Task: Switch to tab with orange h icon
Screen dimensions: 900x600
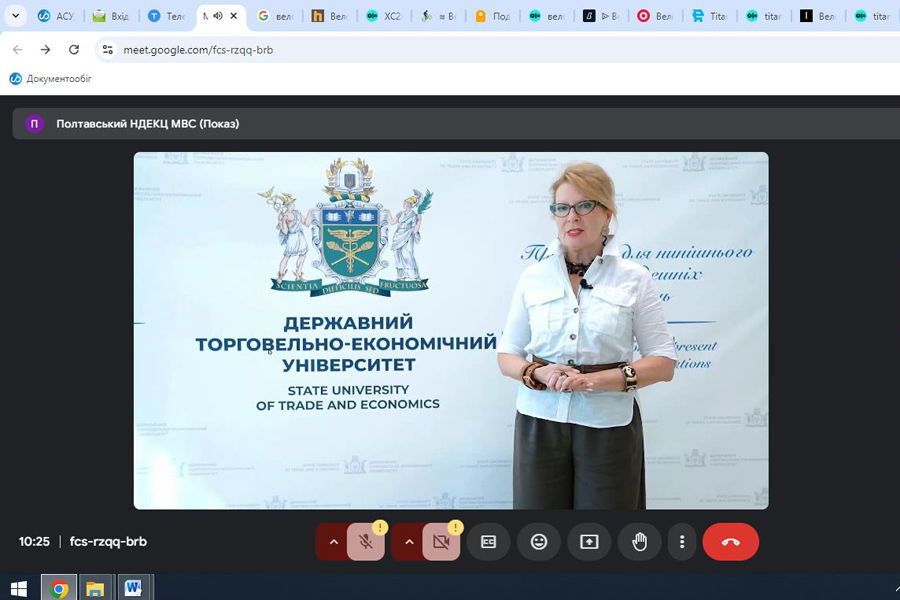Action: [330, 16]
